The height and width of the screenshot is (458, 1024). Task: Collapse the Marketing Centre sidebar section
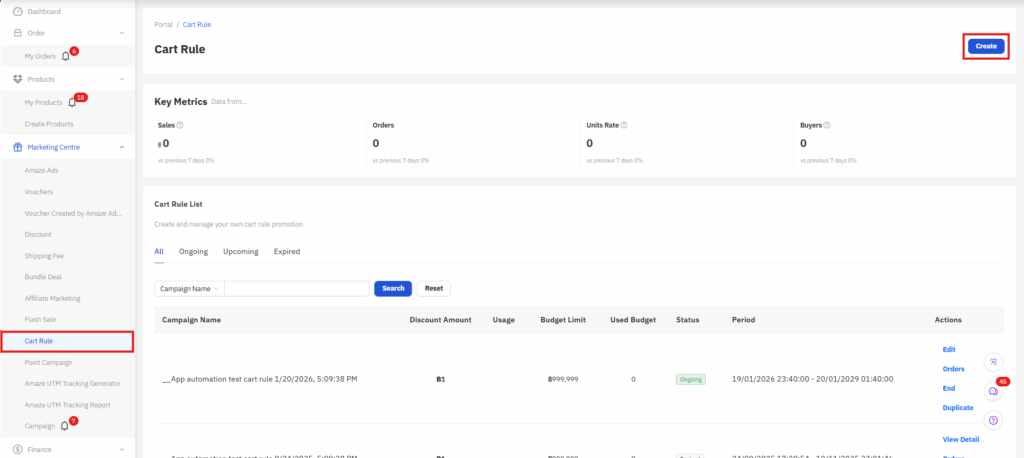click(x=121, y=147)
